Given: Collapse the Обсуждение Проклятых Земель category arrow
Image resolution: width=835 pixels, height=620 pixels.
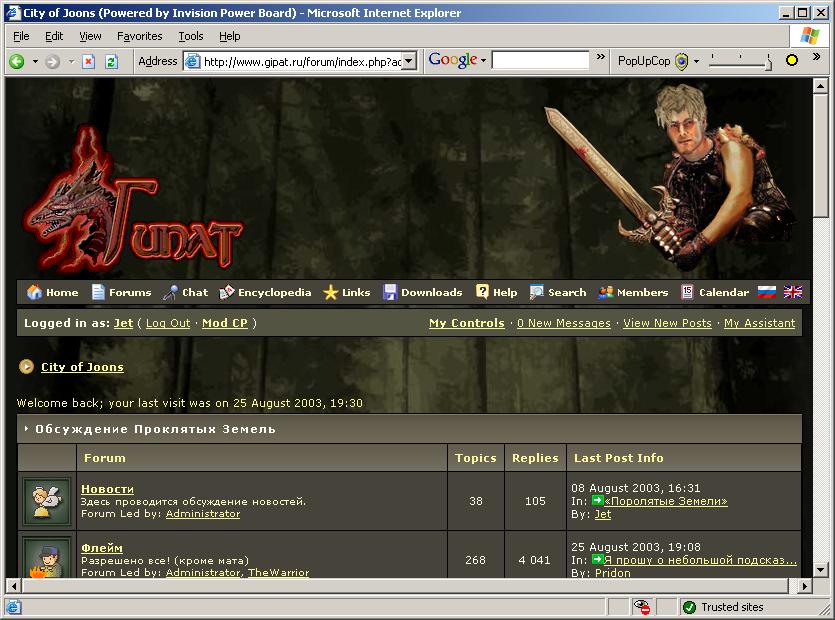Looking at the screenshot, I should 26,429.
